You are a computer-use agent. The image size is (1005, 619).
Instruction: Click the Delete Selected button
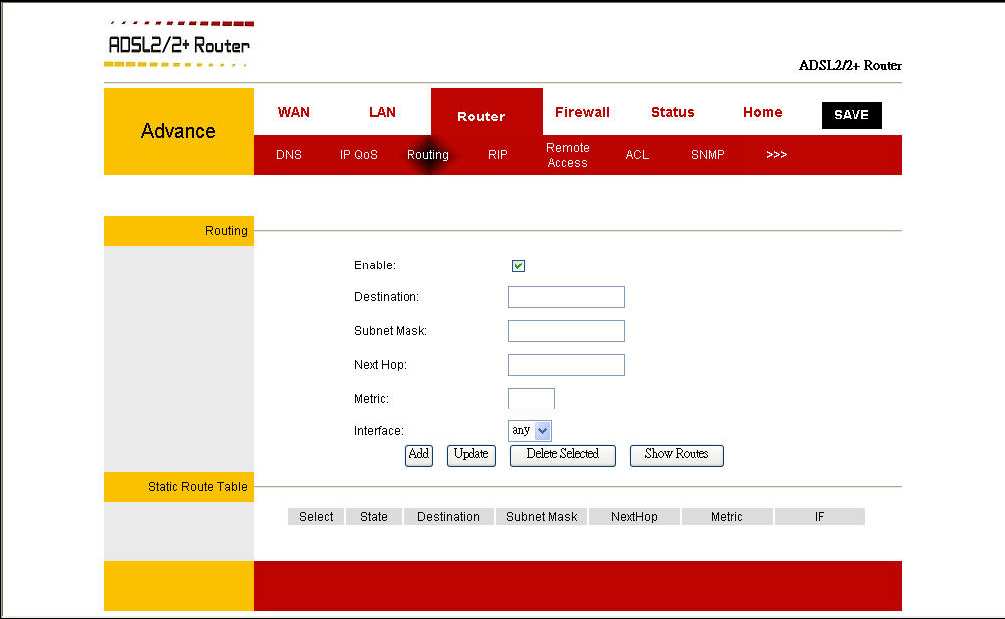point(563,455)
